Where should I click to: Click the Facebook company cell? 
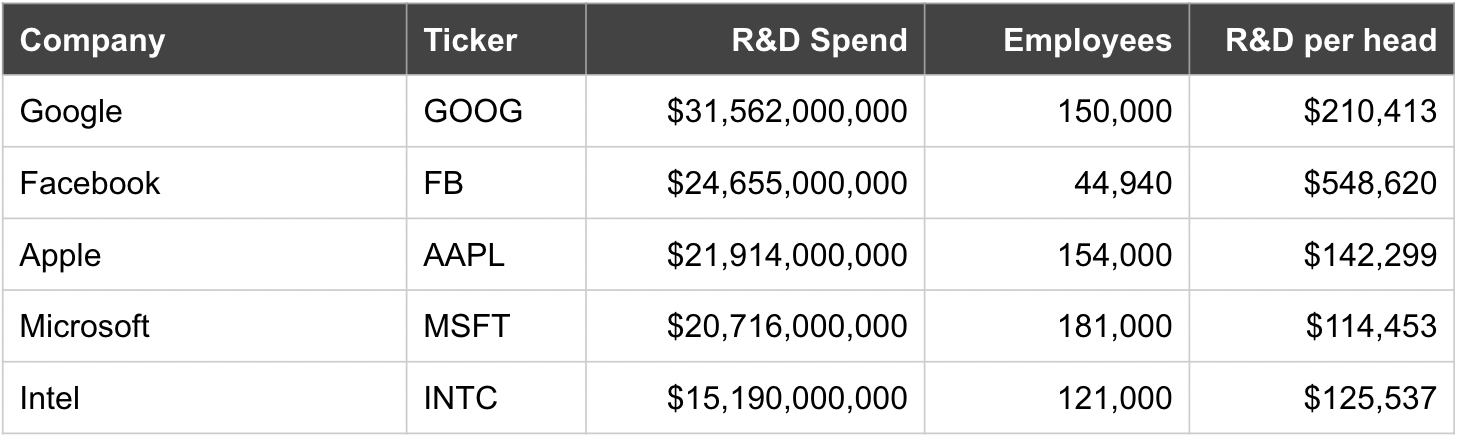pyautogui.click(x=90, y=183)
